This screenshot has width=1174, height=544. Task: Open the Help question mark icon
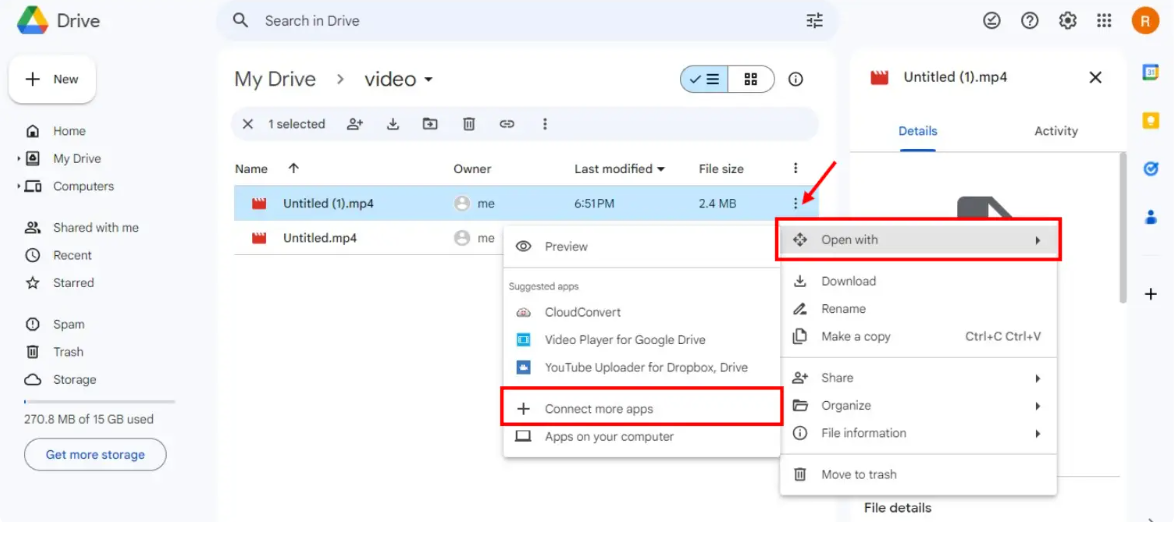click(1029, 21)
